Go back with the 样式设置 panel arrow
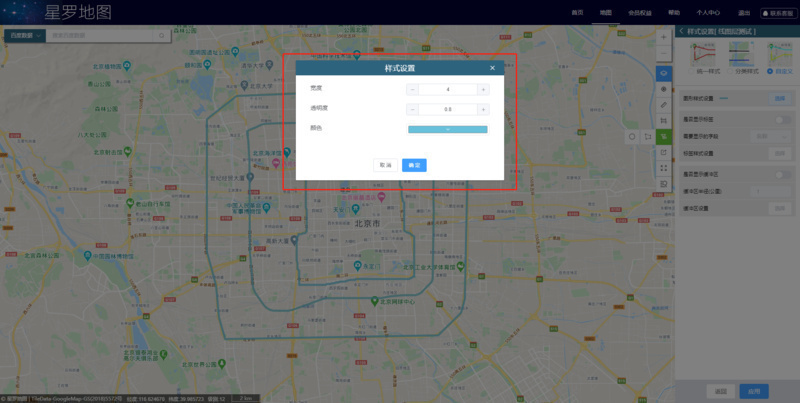The height and width of the screenshot is (403, 800). (x=681, y=32)
